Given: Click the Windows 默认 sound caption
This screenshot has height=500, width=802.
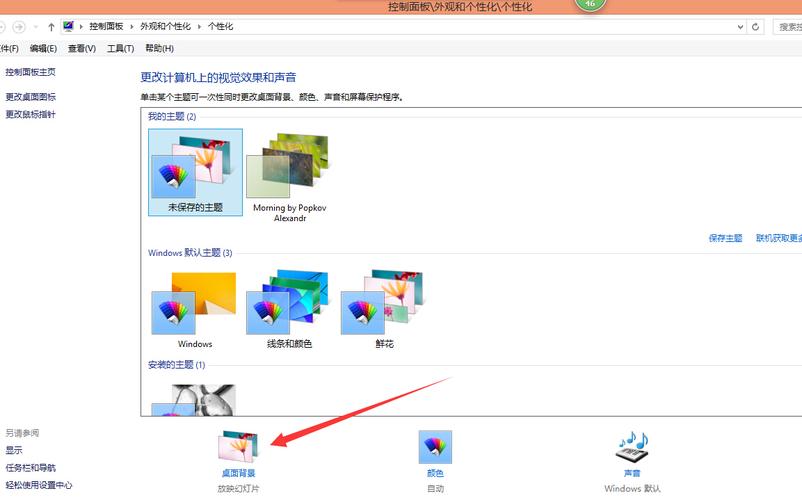Looking at the screenshot, I should point(632,489).
